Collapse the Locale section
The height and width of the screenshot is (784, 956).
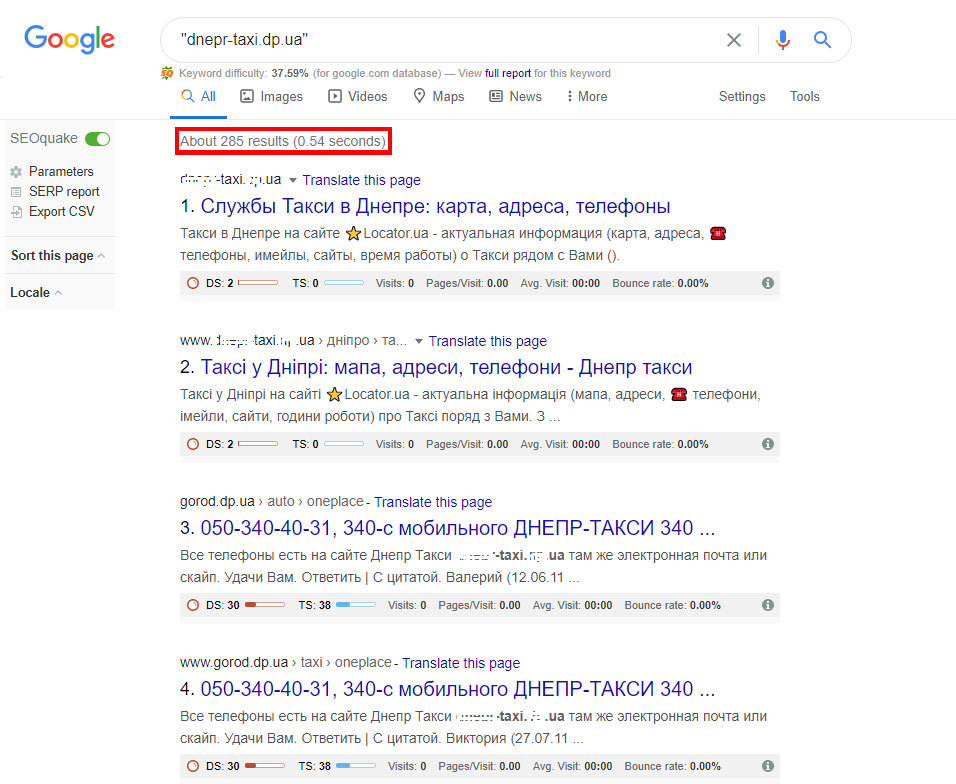pyautogui.click(x=36, y=293)
